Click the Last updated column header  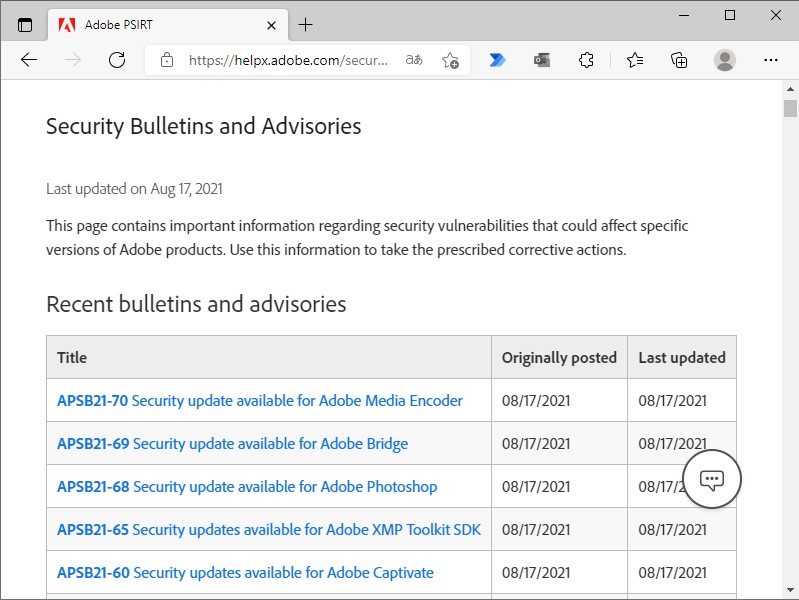click(x=682, y=357)
